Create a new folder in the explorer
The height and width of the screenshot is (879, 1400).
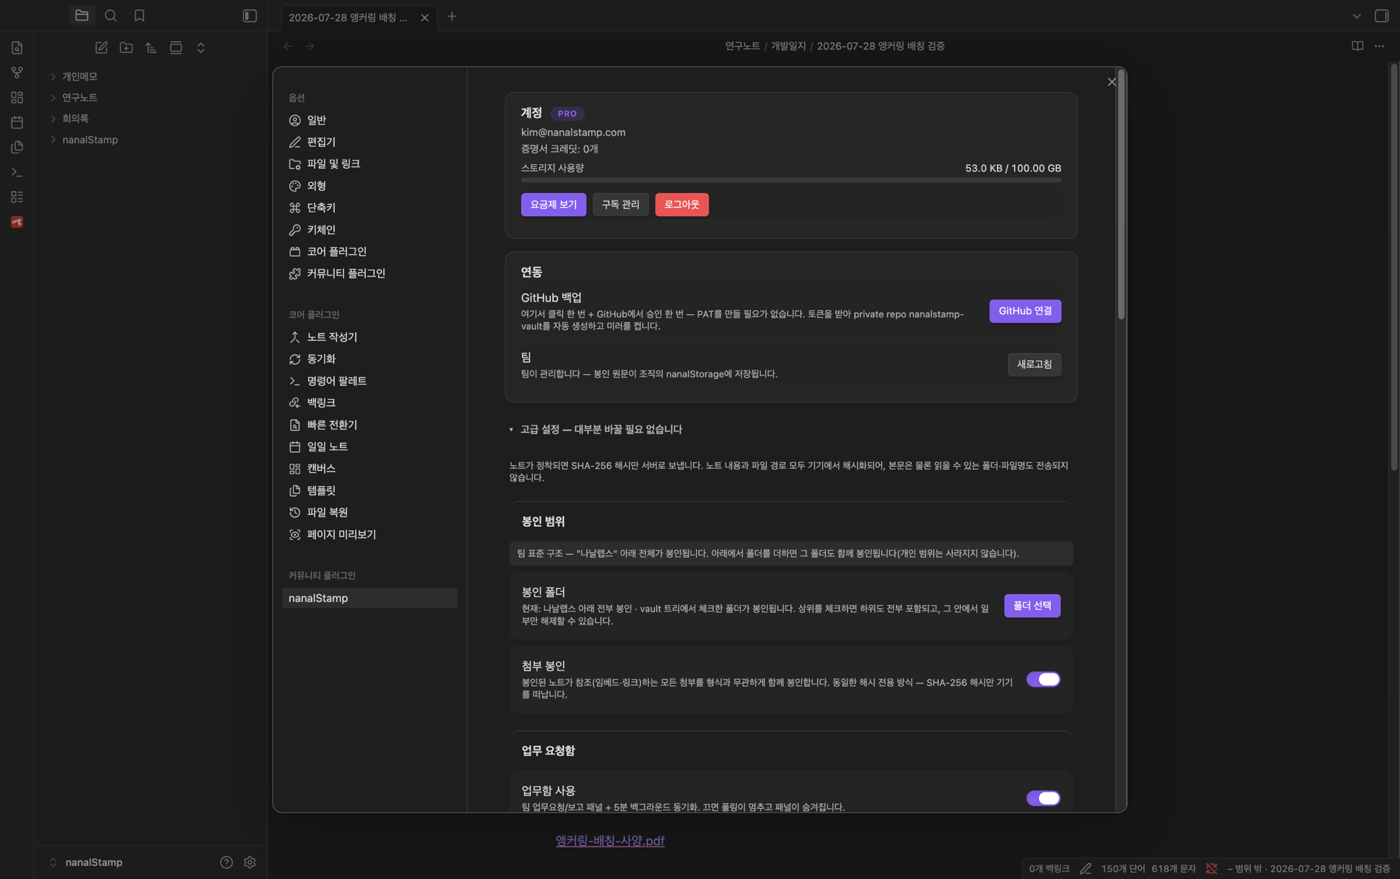[126, 48]
